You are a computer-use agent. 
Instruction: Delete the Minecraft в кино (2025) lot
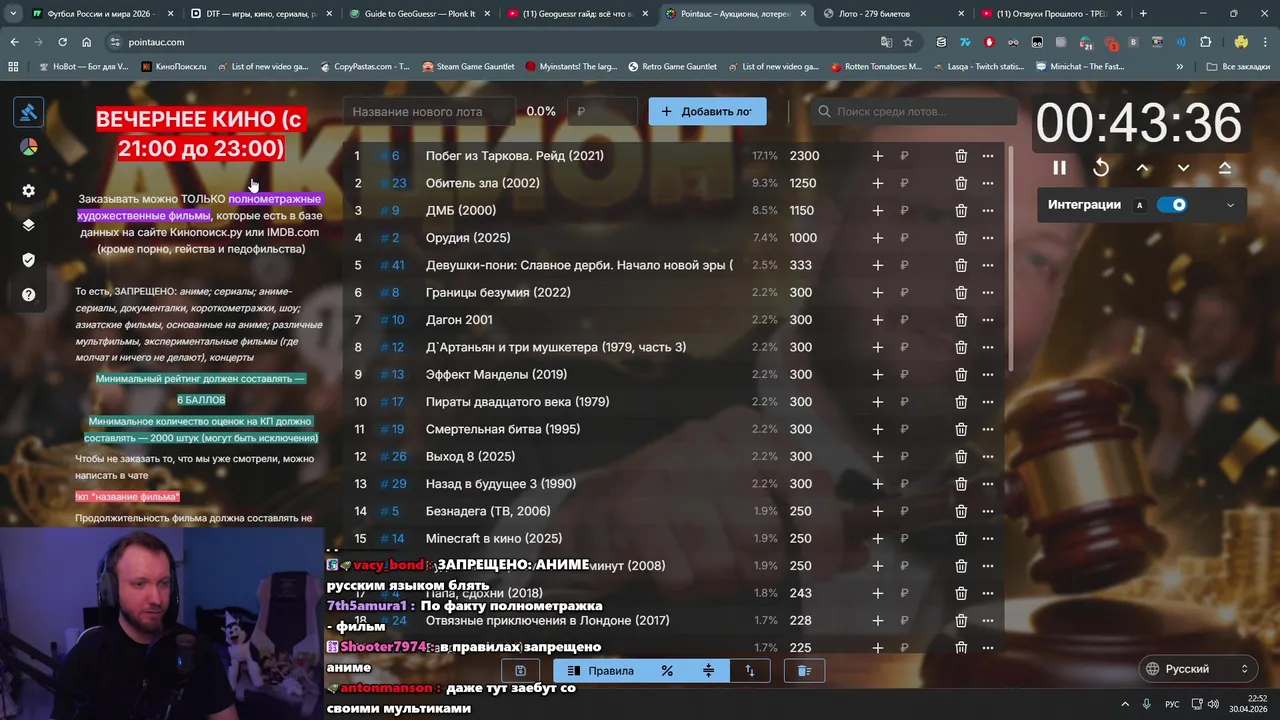961,539
